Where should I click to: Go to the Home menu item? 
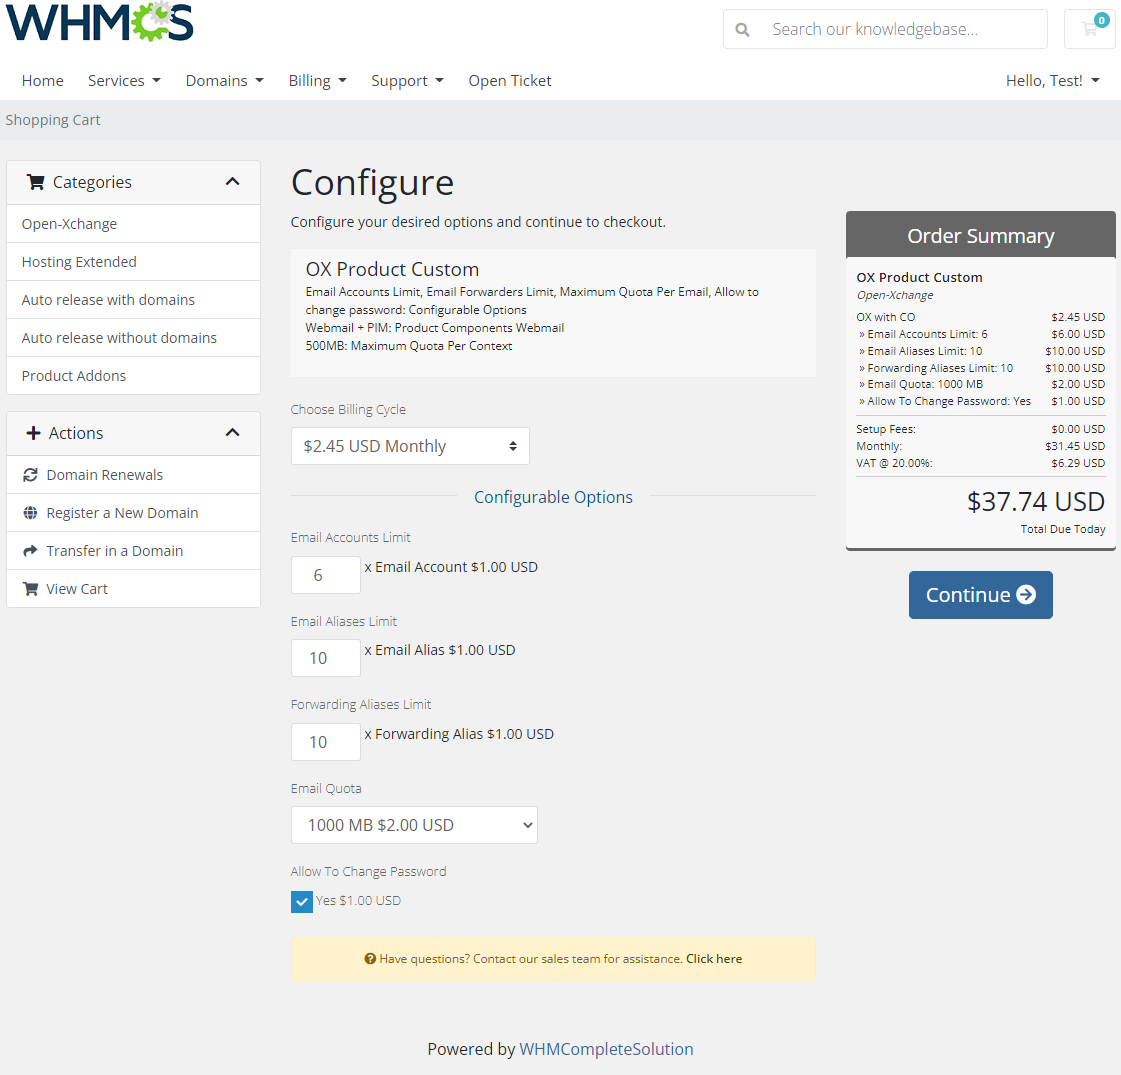click(x=43, y=81)
